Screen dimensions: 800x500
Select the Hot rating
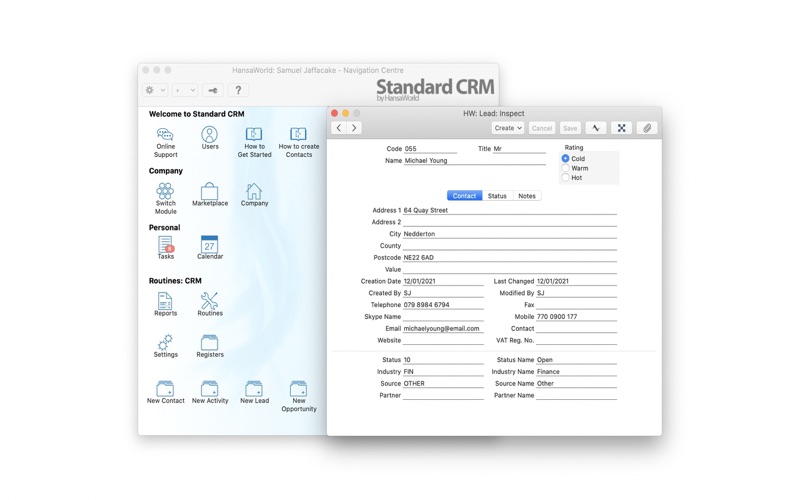pyautogui.click(x=565, y=178)
